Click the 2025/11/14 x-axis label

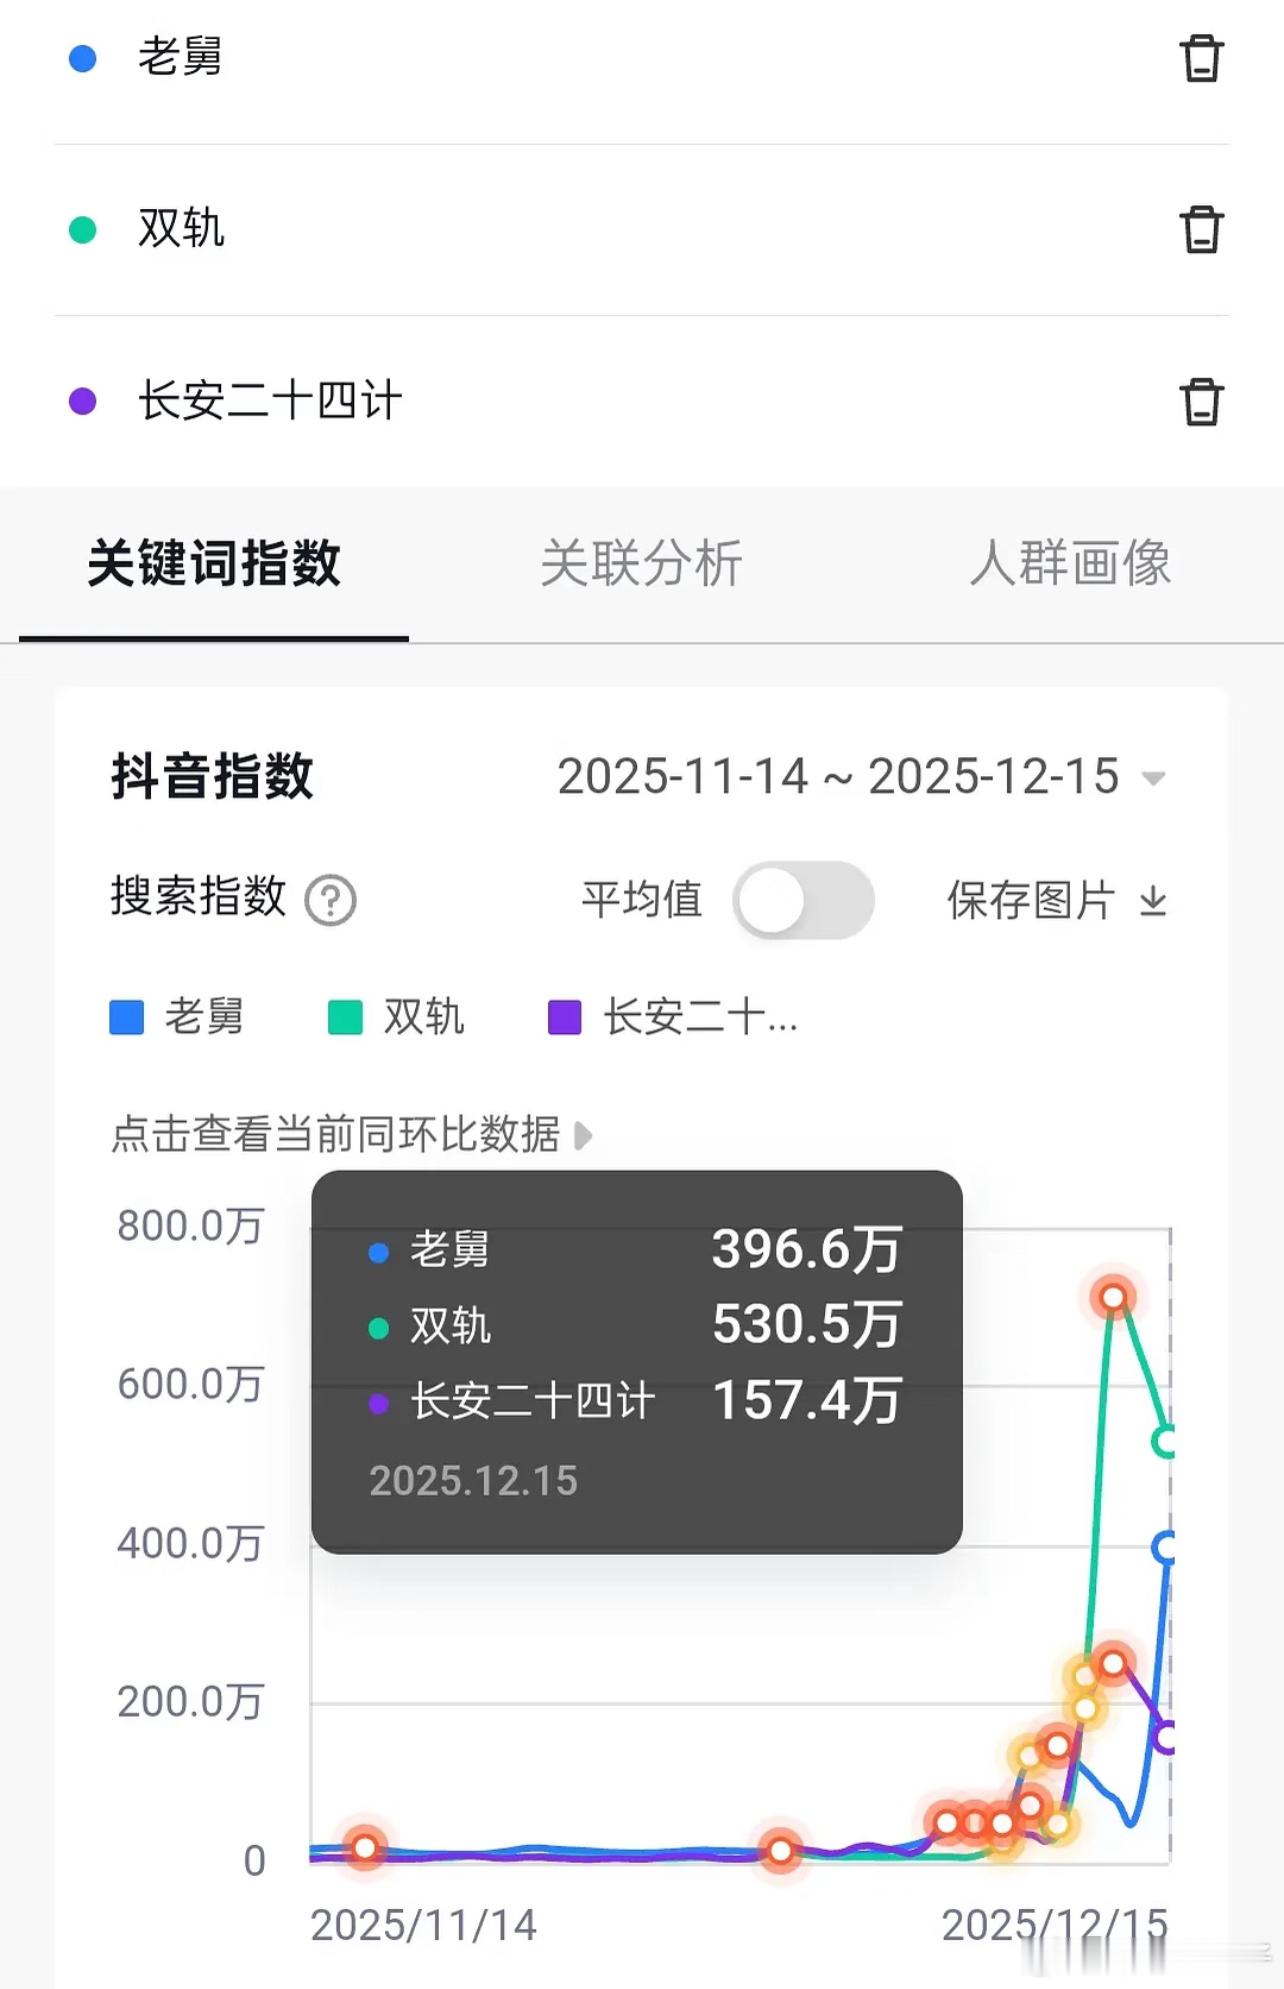tap(424, 1925)
